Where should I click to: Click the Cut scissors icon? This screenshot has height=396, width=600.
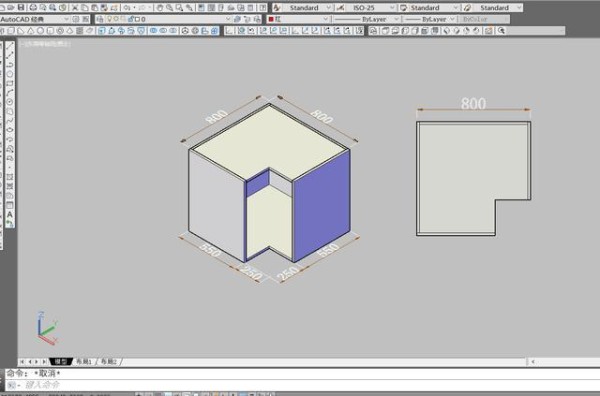tap(75, 7)
